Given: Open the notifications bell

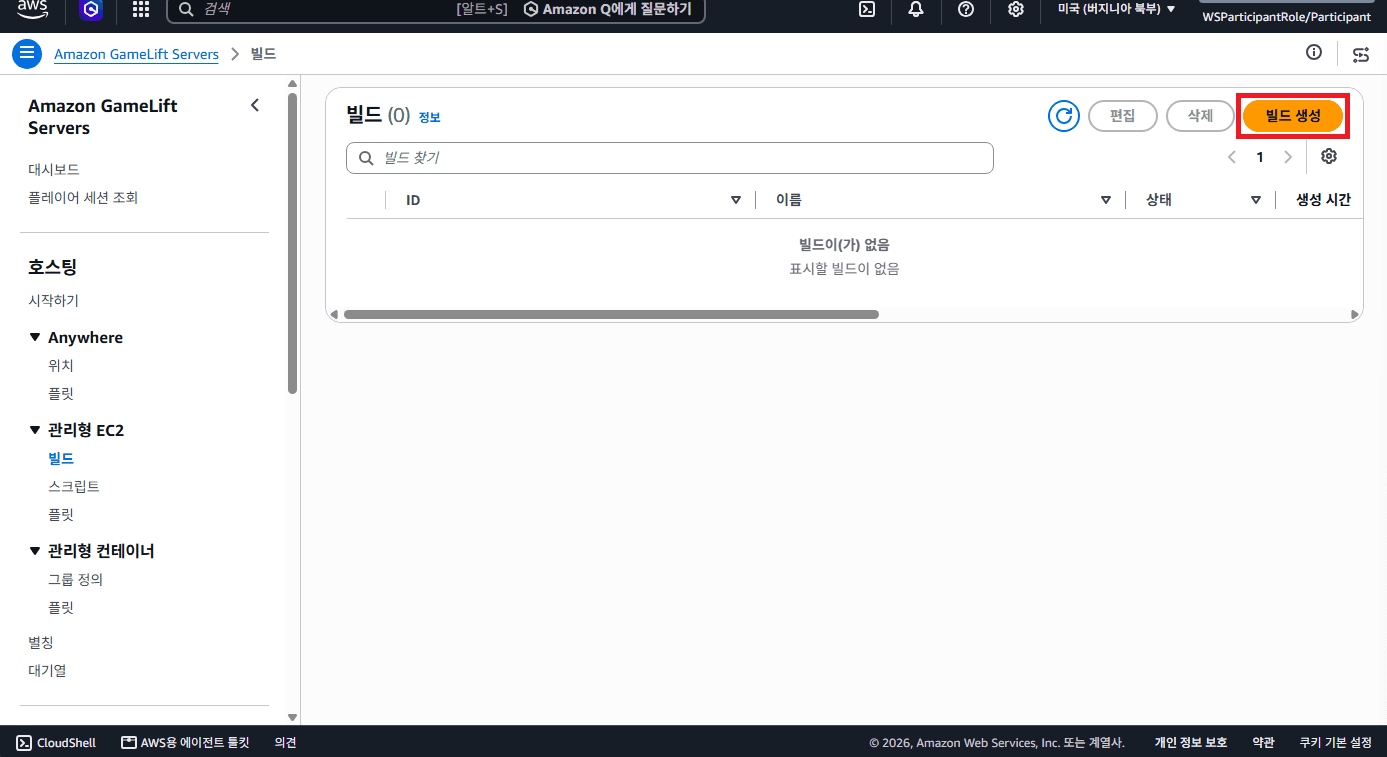Looking at the screenshot, I should pyautogui.click(x=916, y=9).
